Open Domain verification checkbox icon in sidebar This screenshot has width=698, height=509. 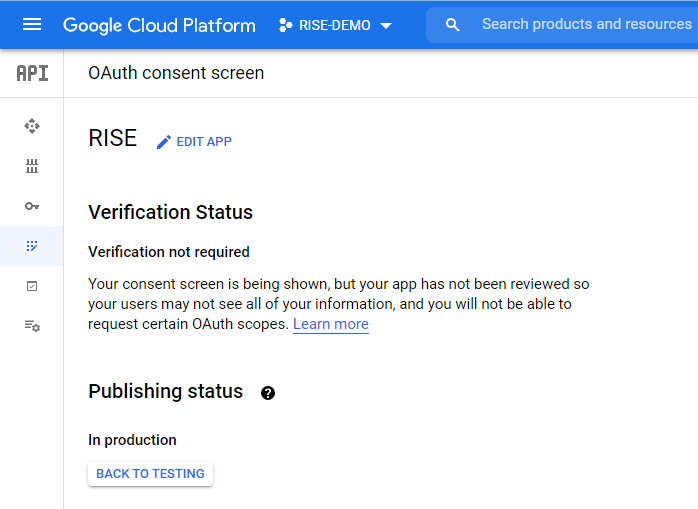(32, 286)
